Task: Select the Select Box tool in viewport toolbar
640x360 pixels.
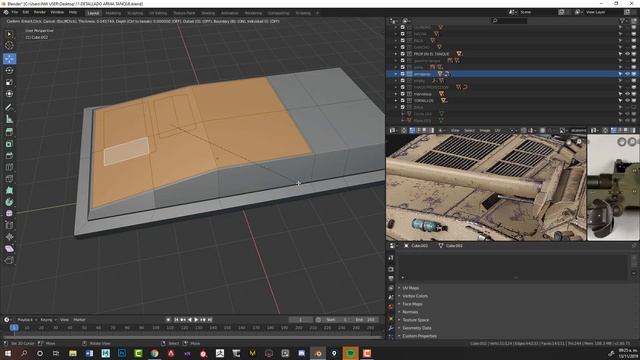Action: (x=9, y=34)
